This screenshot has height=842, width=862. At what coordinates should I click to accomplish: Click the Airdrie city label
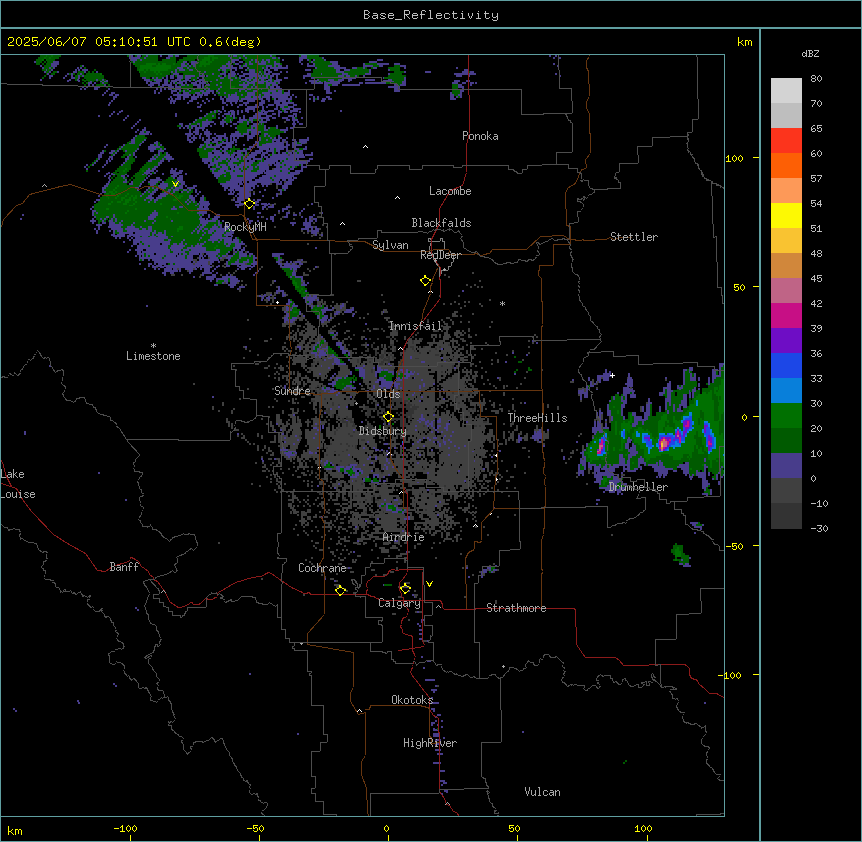tap(404, 537)
